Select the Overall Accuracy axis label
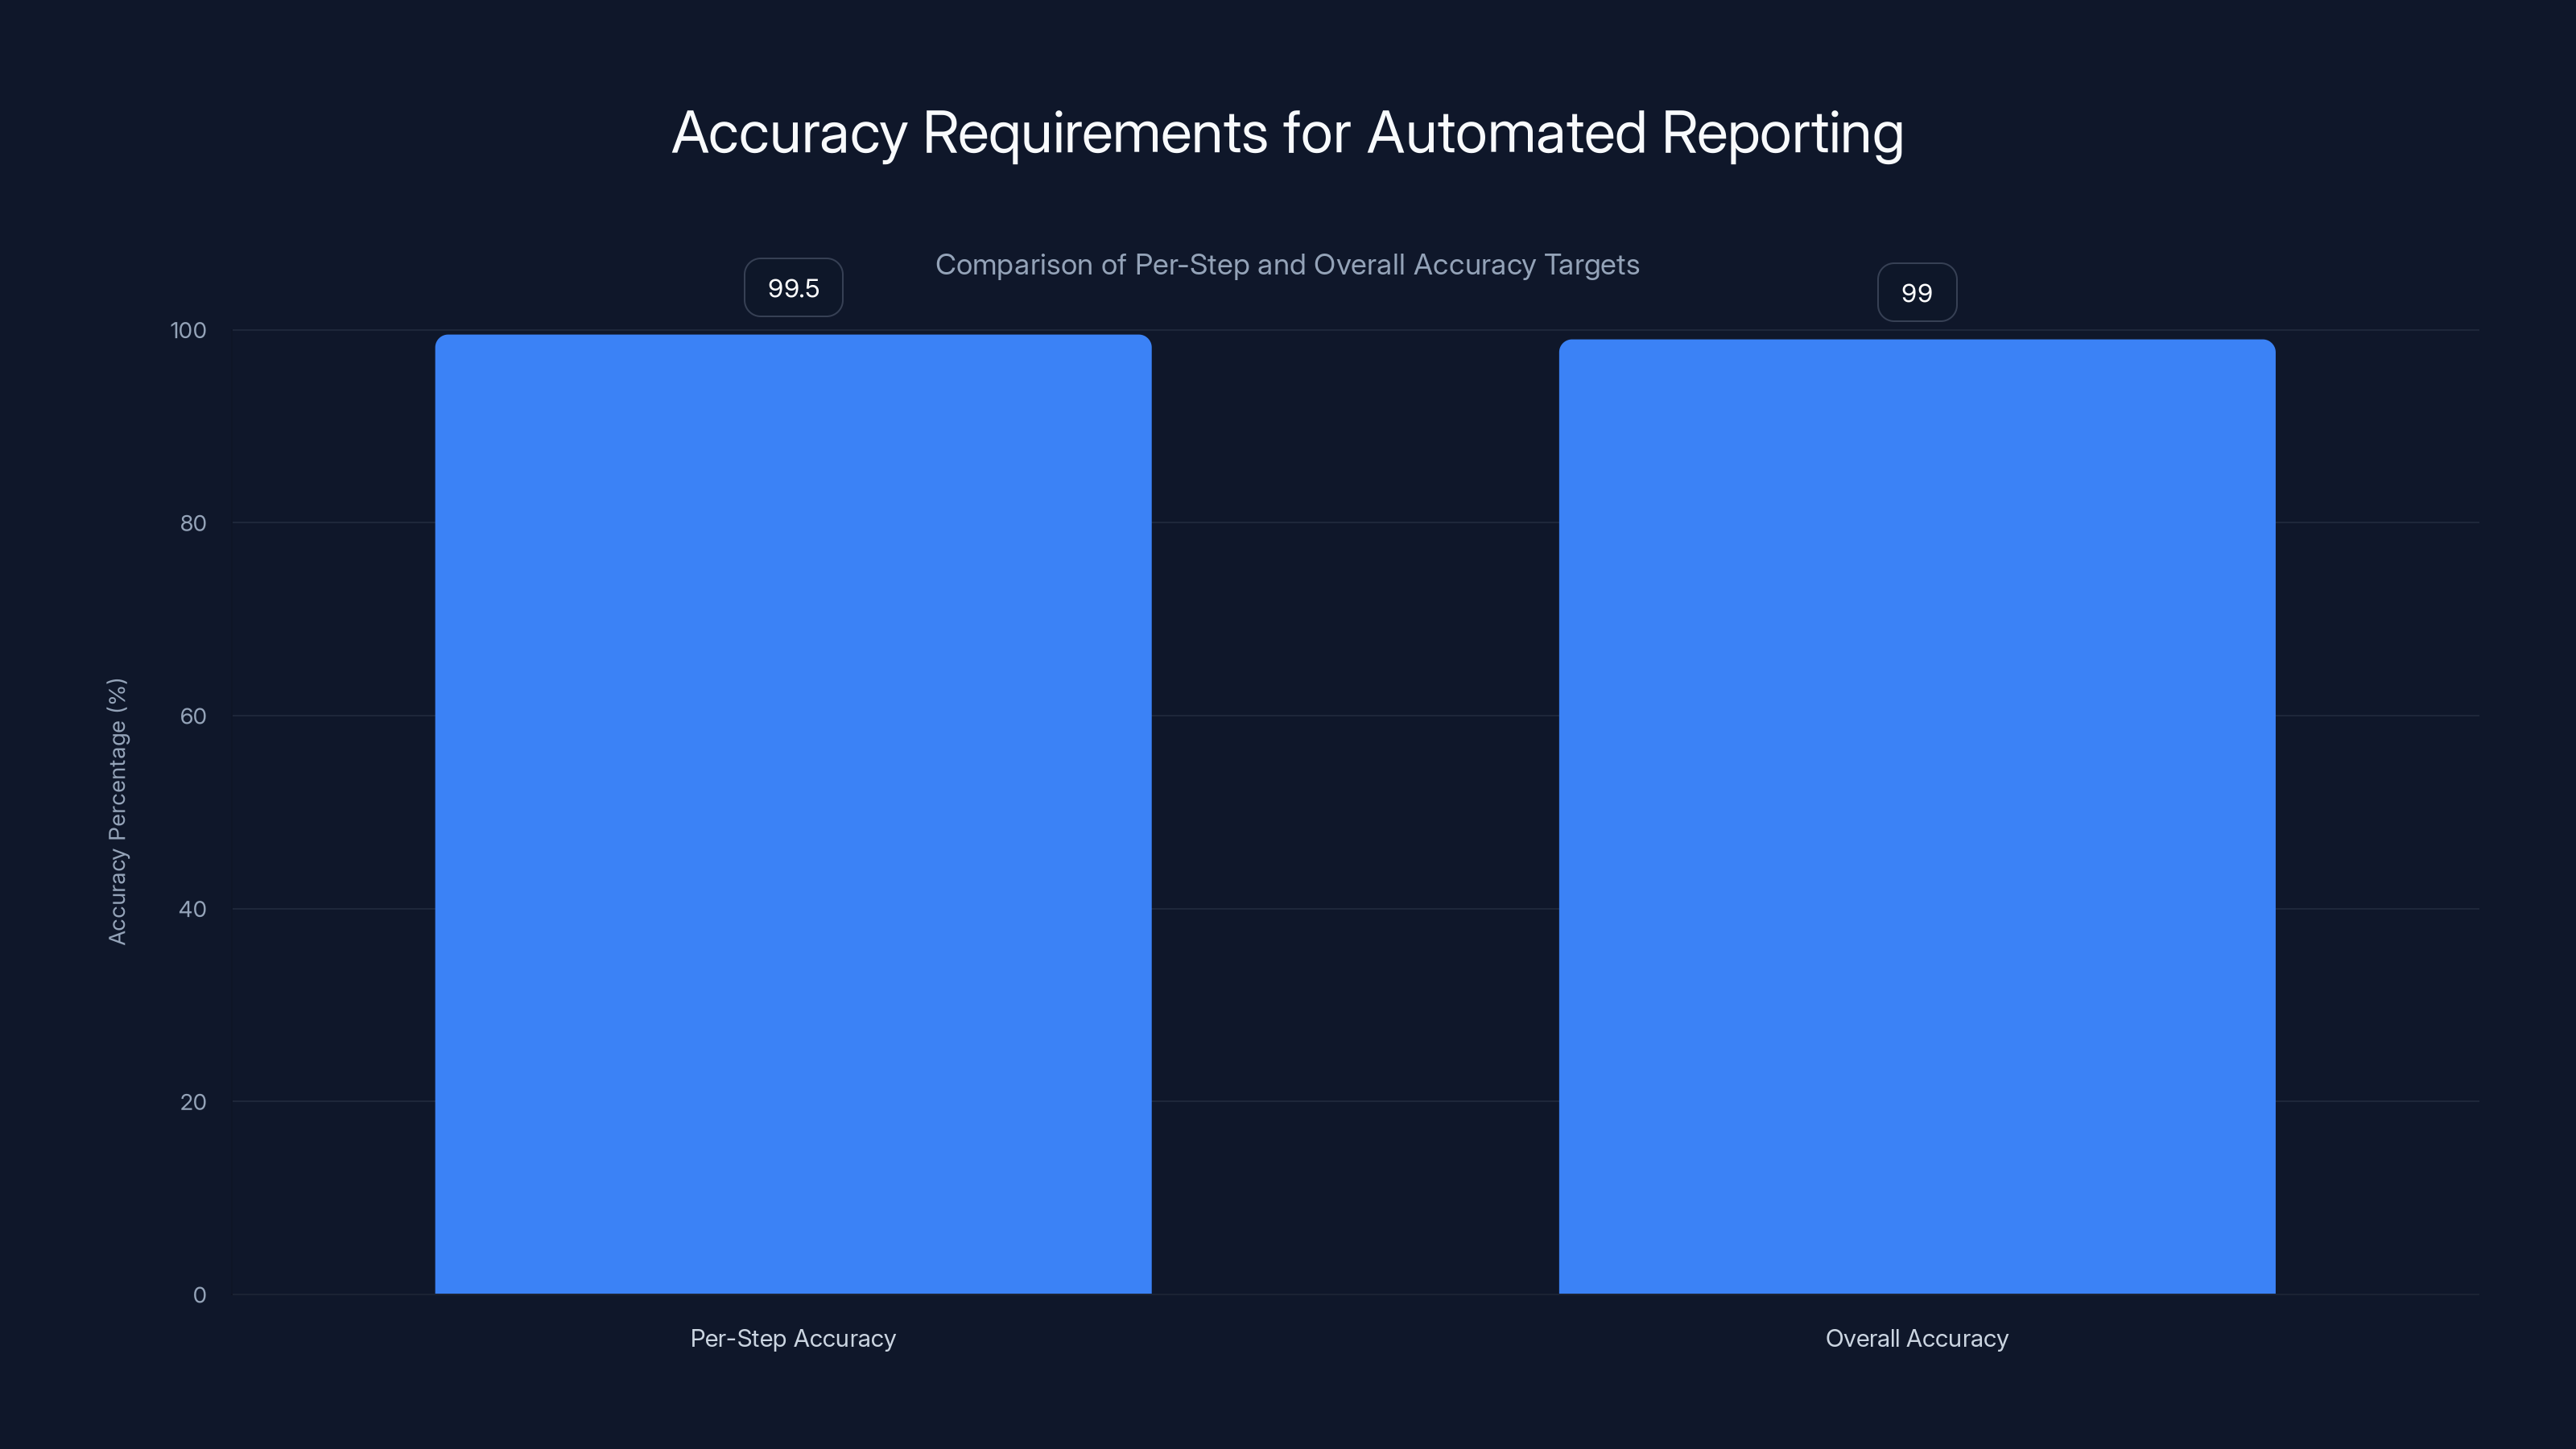2576x1449 pixels. tap(1916, 1338)
